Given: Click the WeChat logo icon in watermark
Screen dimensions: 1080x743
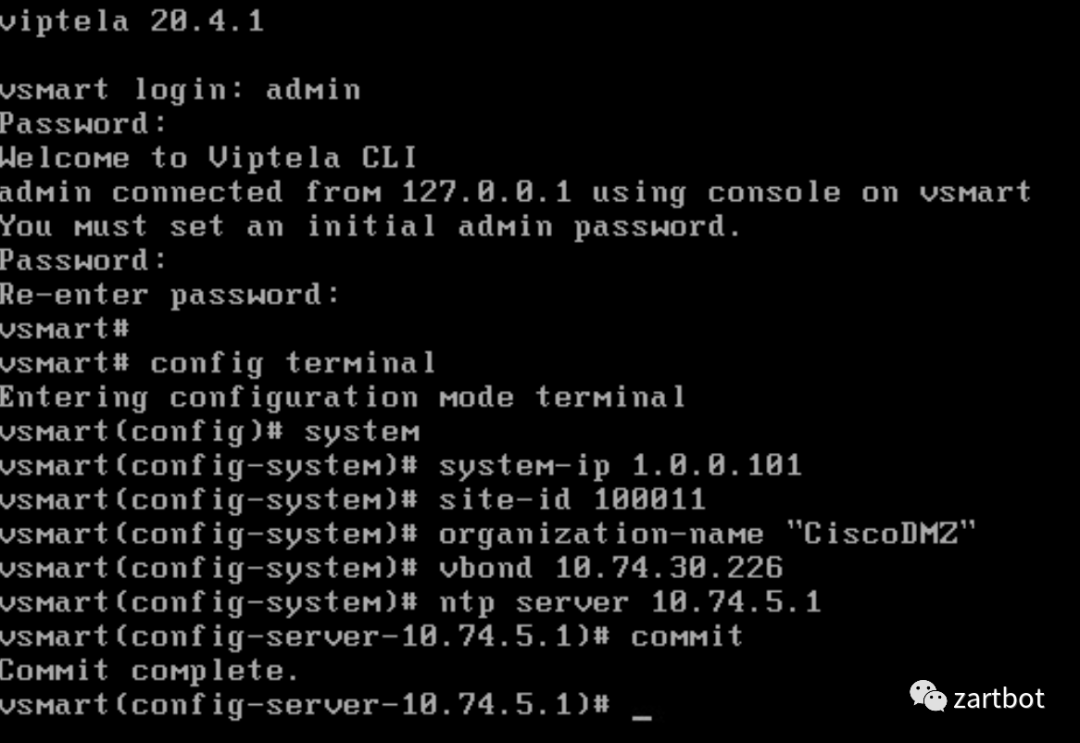Looking at the screenshot, I should (x=927, y=696).
